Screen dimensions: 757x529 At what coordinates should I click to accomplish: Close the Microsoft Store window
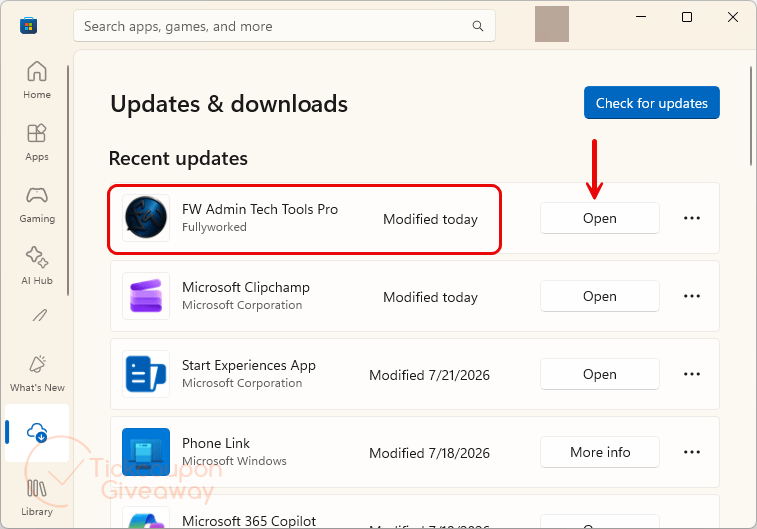tap(733, 17)
